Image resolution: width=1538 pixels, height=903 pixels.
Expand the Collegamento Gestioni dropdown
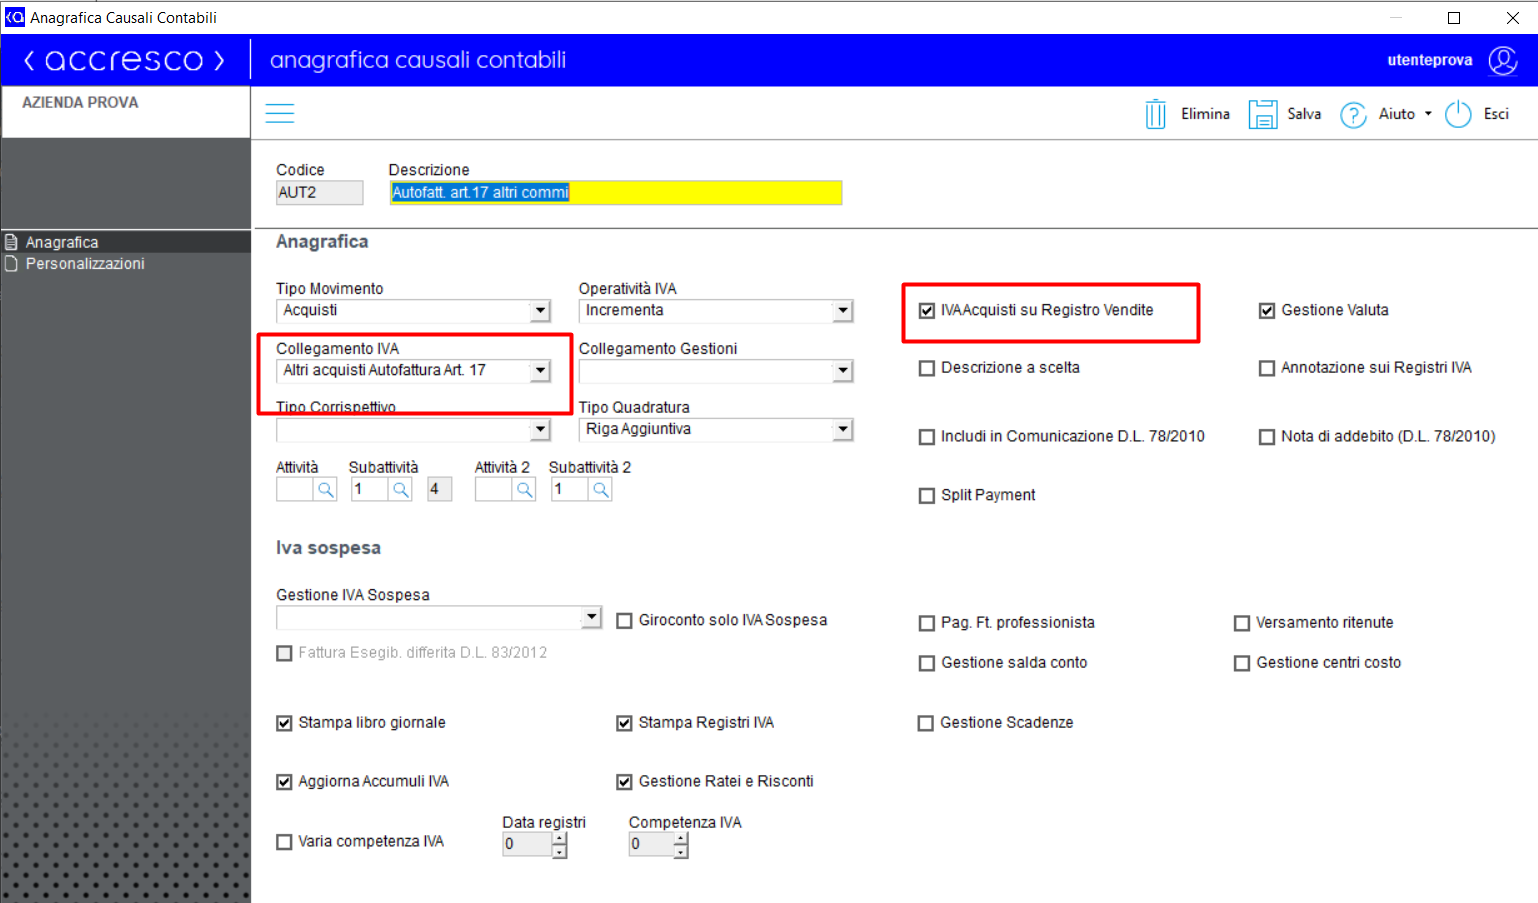843,371
